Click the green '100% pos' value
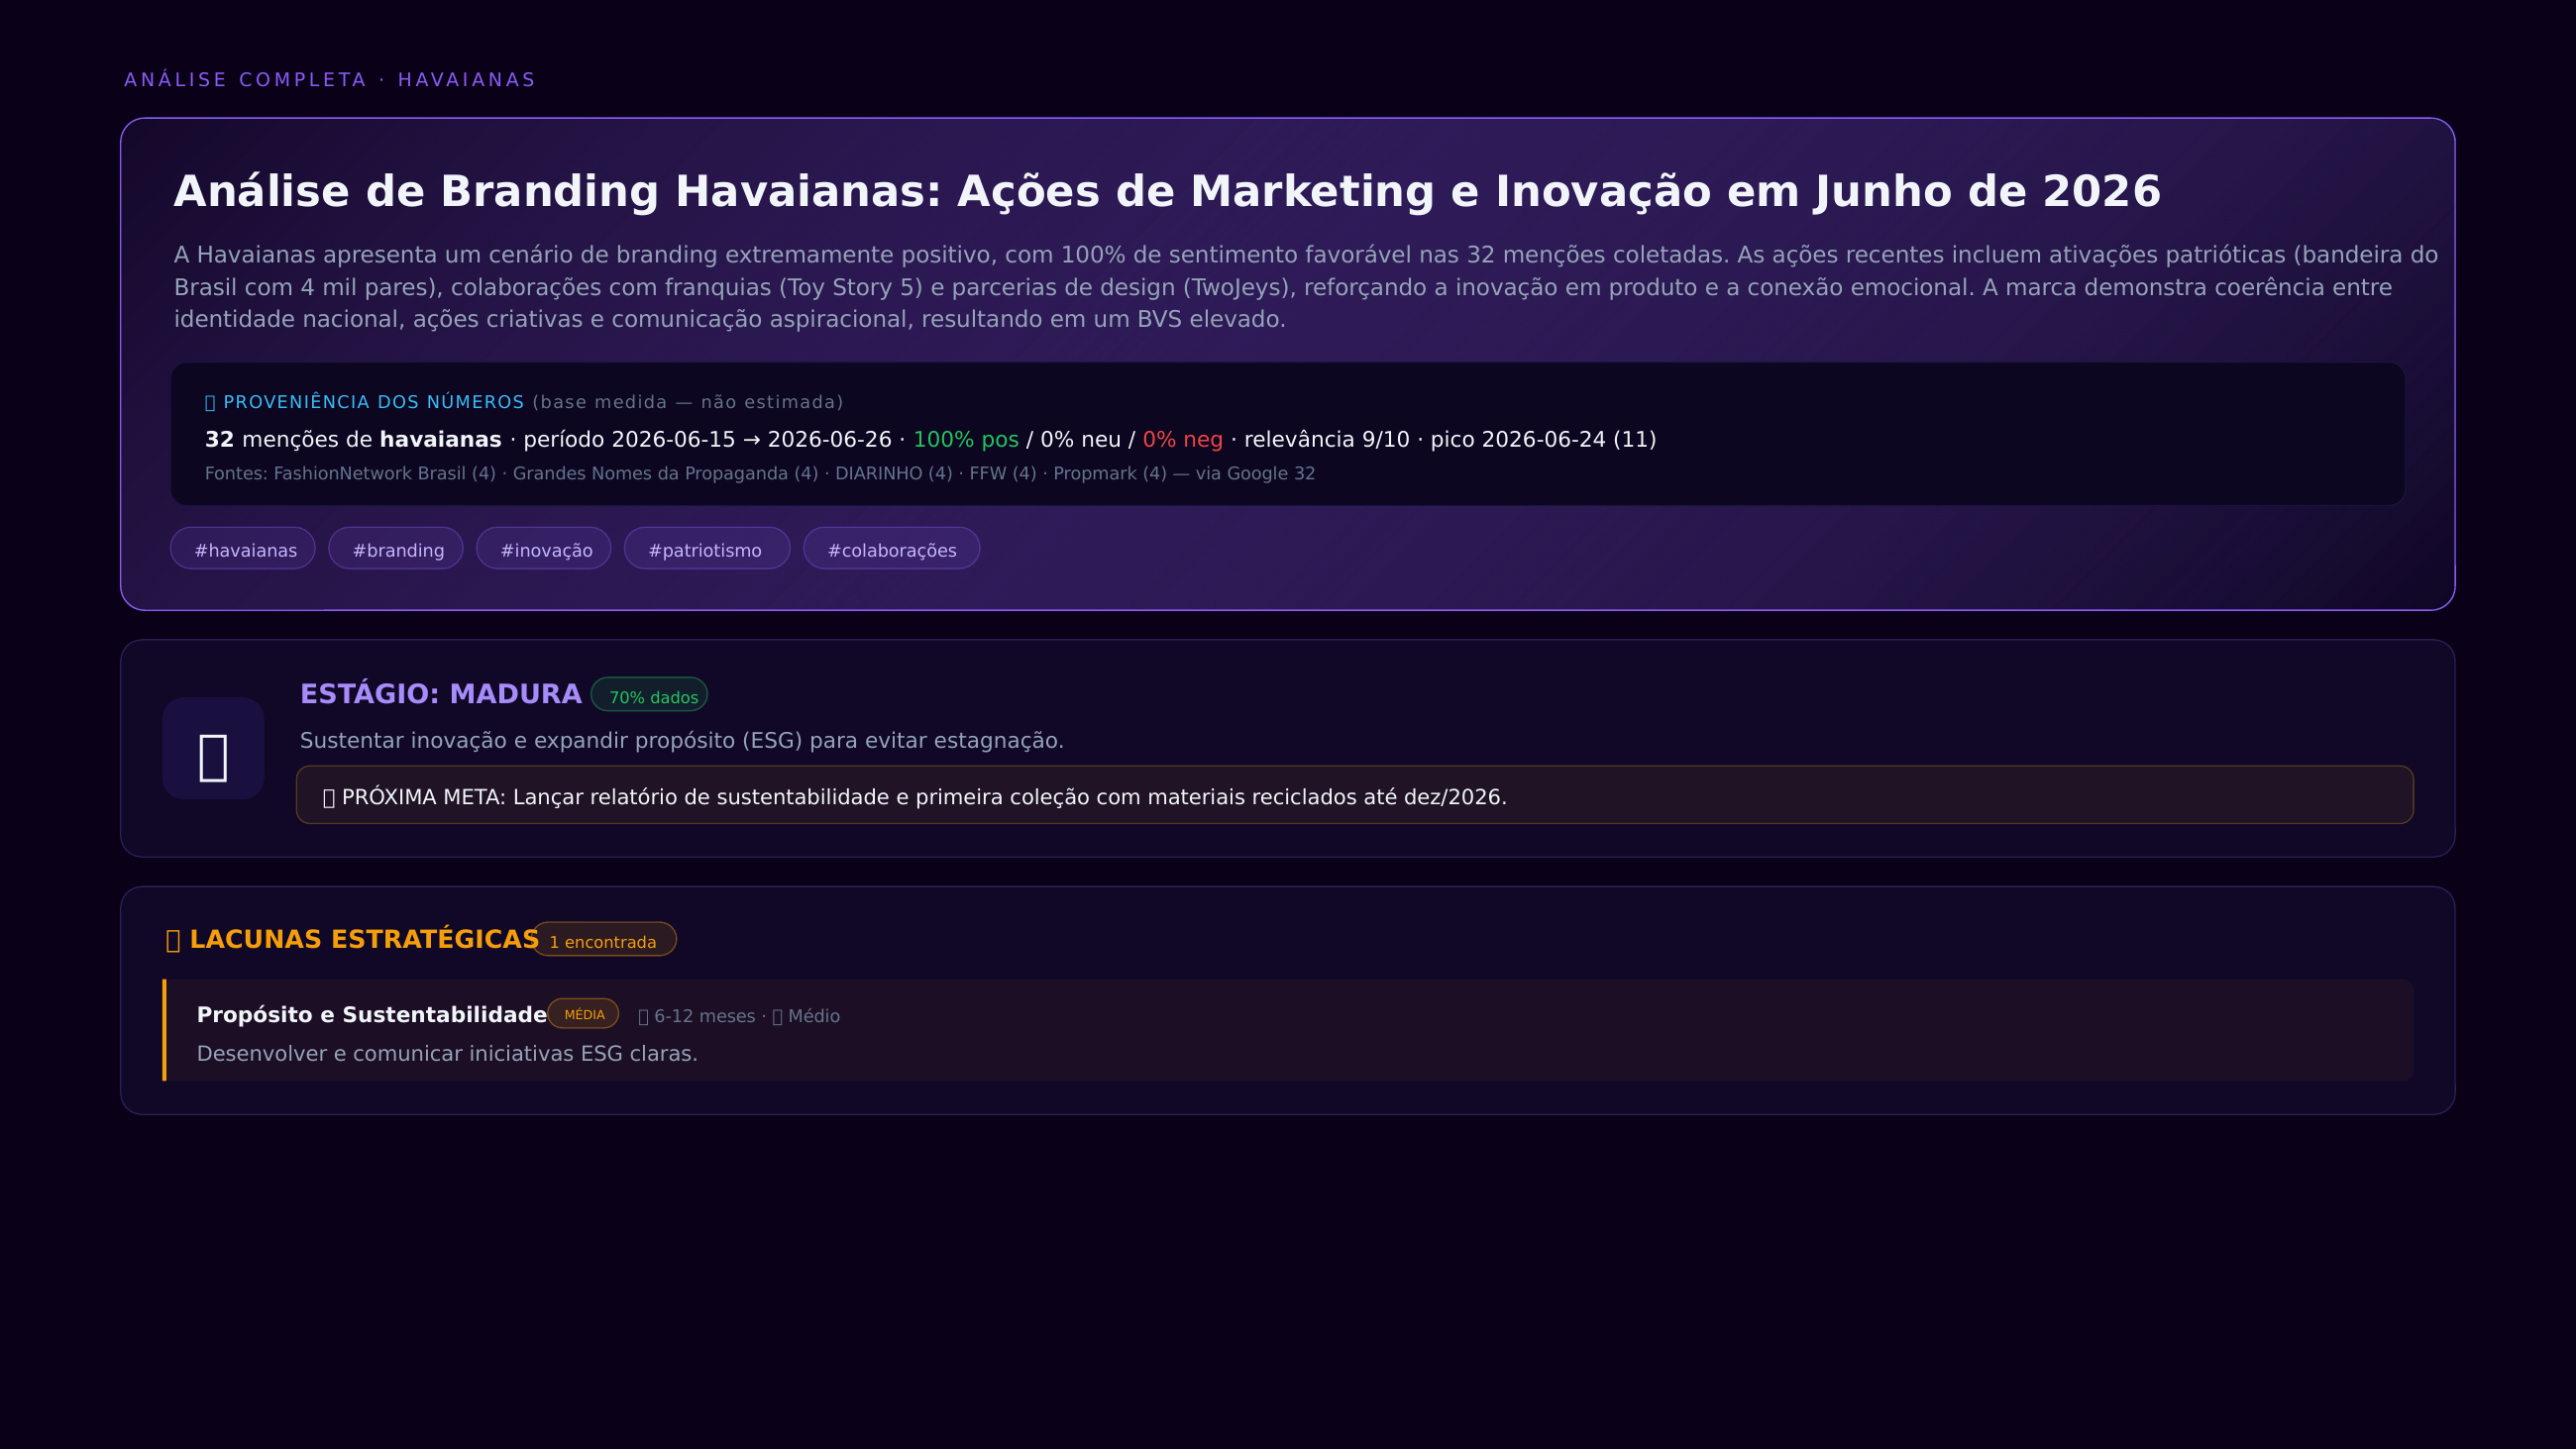2576x1449 pixels. pyautogui.click(x=966, y=440)
